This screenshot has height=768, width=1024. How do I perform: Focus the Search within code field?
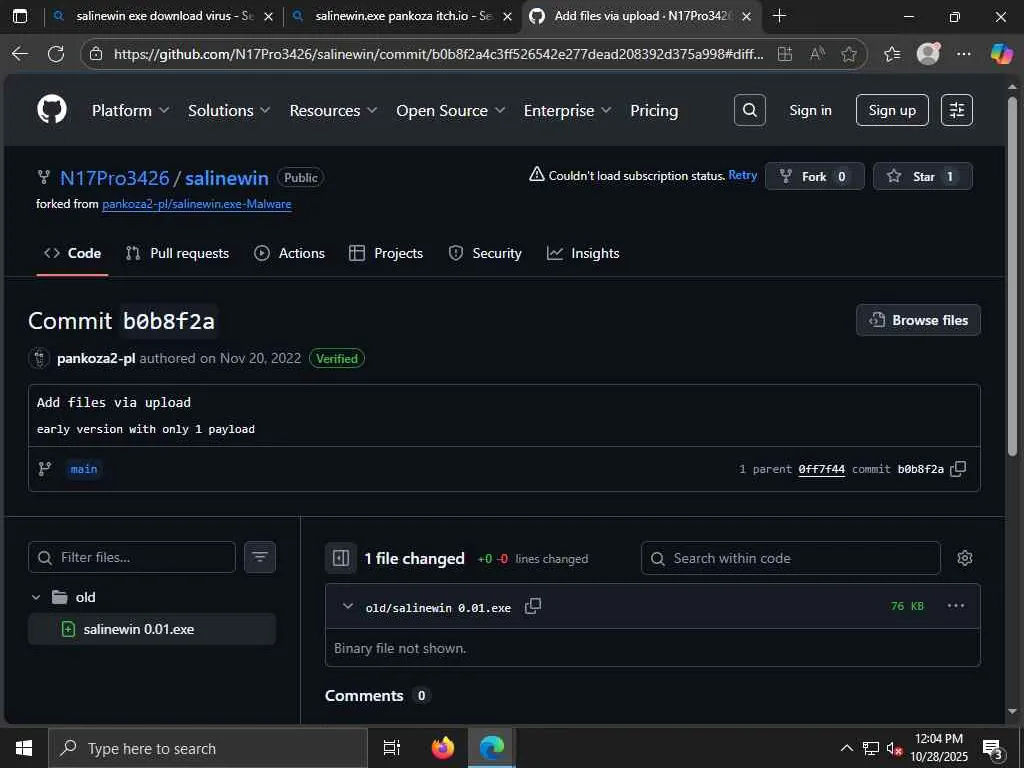coord(791,558)
